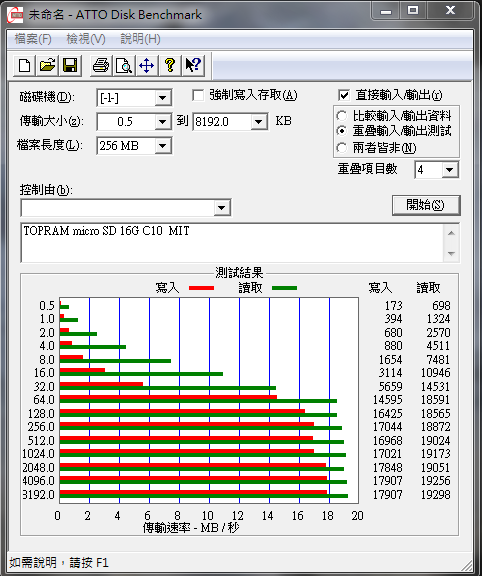The height and width of the screenshot is (576, 482).
Task: Click the green read bar for 16.0
Action: (141, 374)
